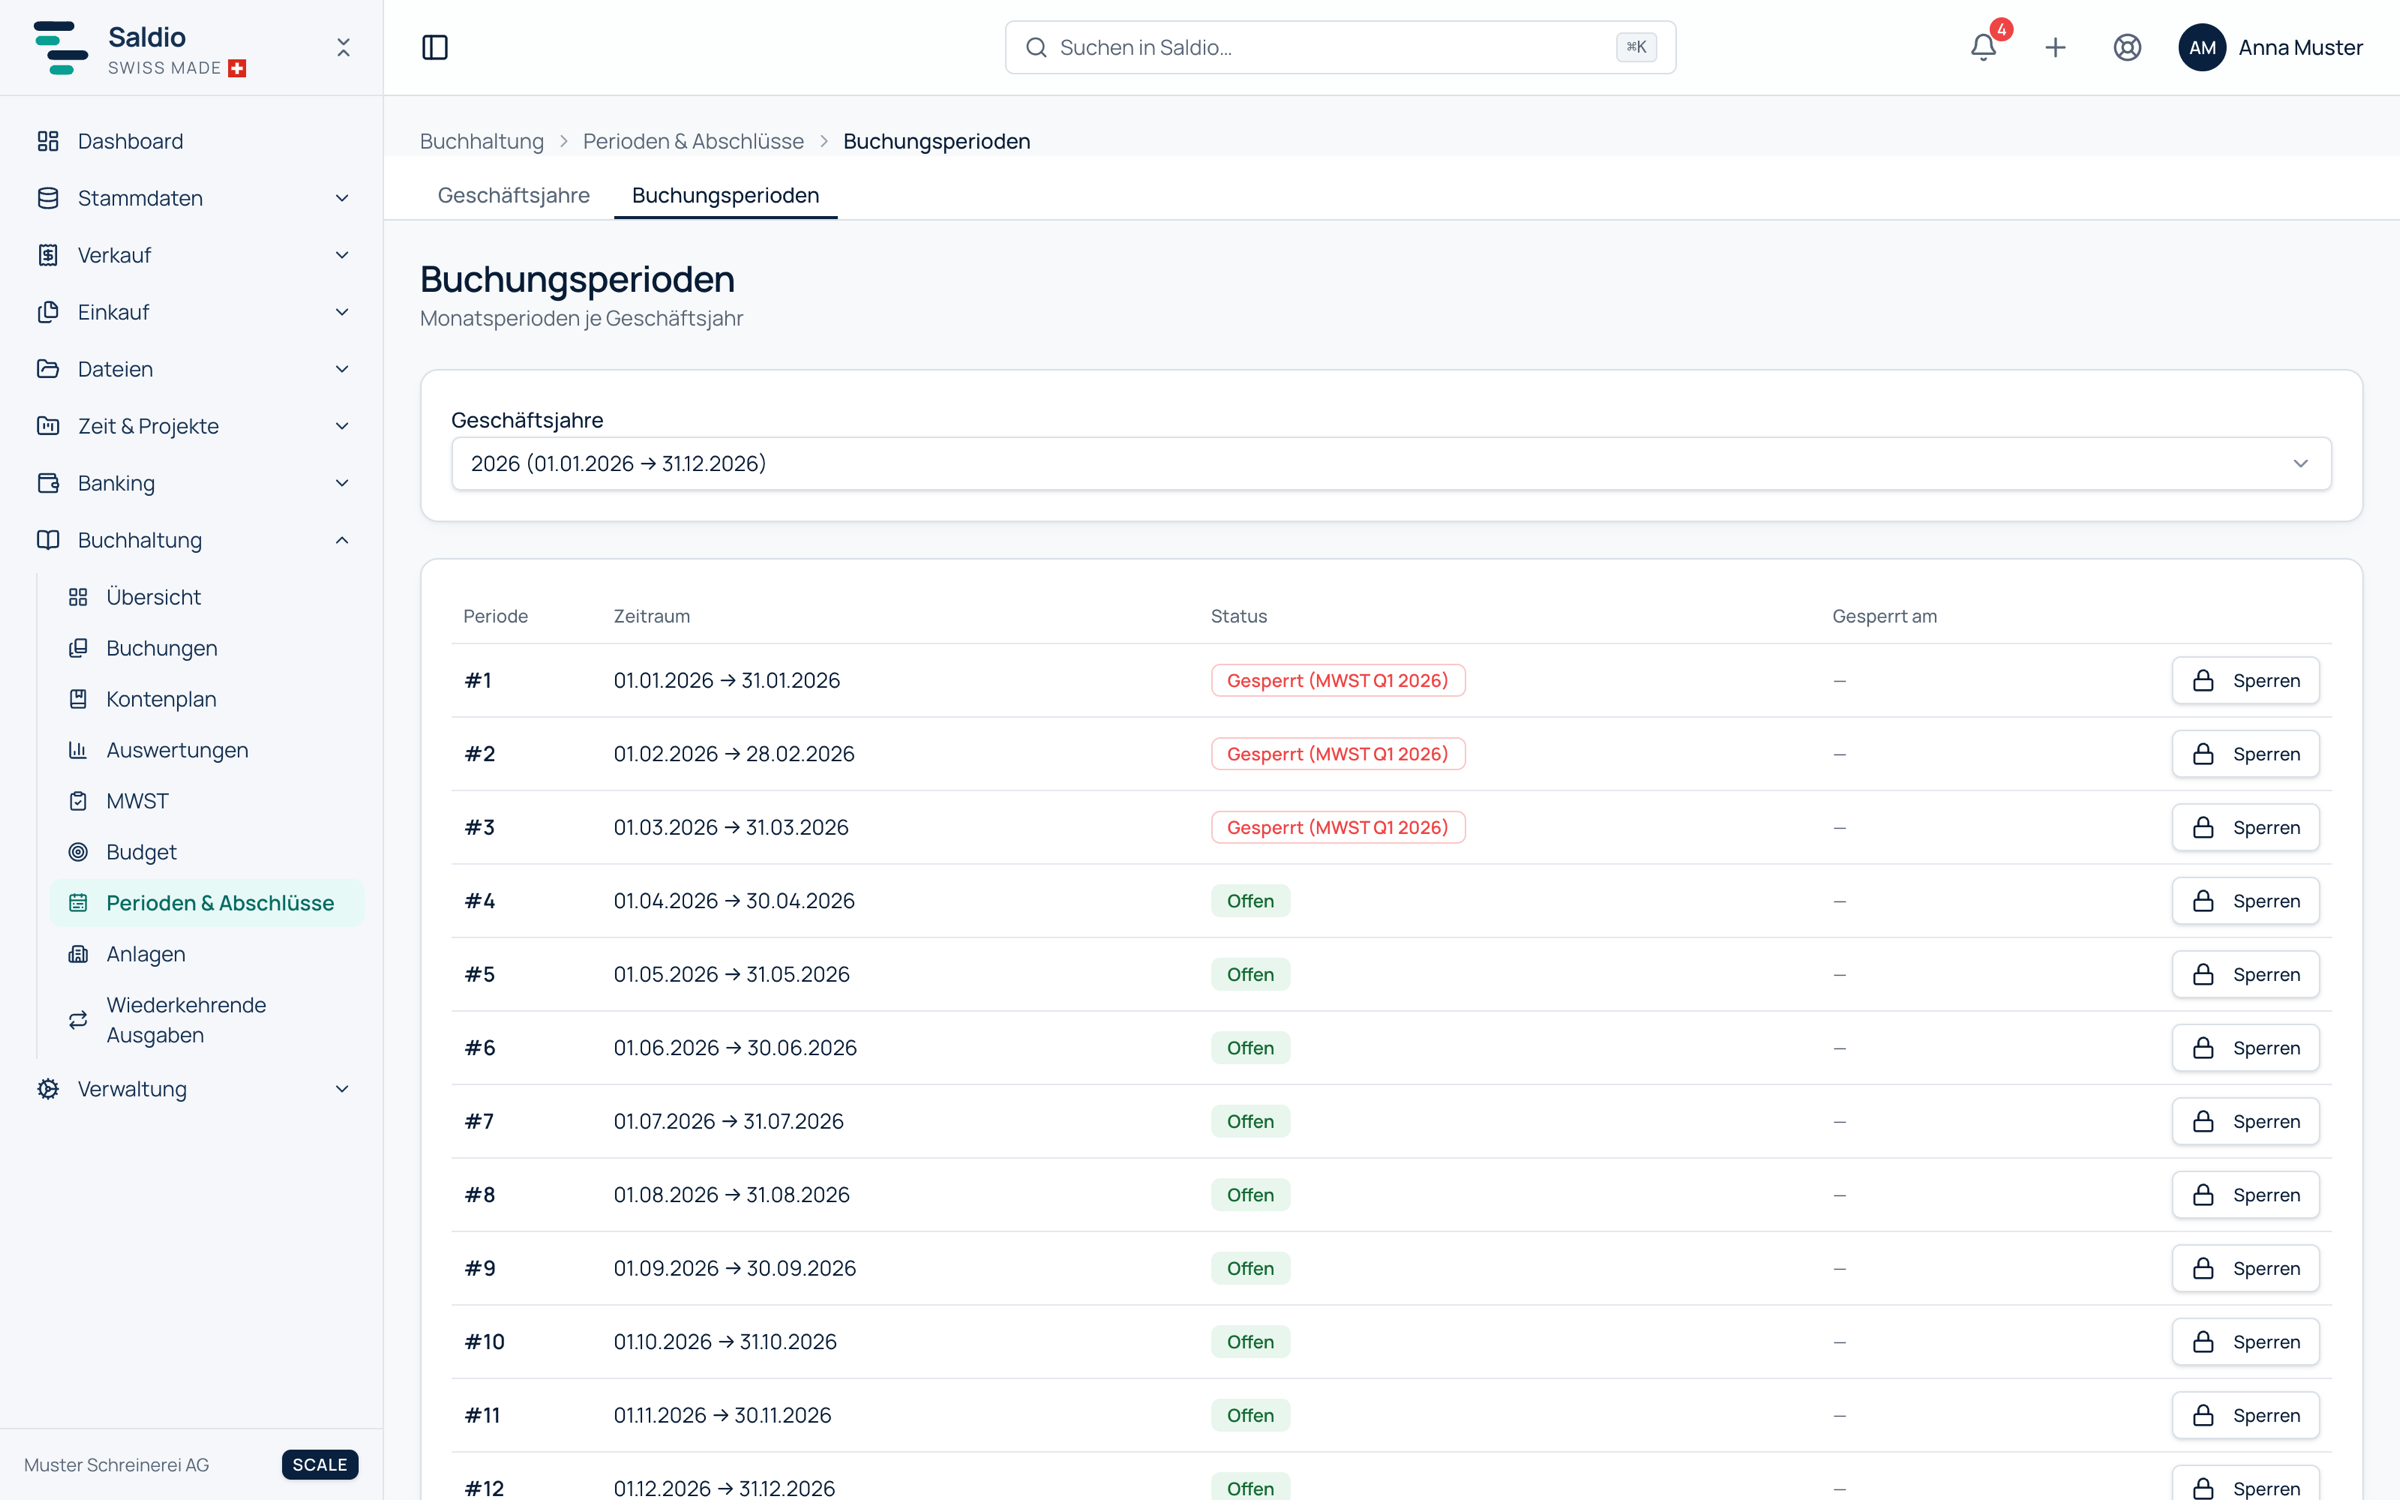Open the Übersicht sidebar item
Viewport: 2400px width, 1500px height.
tap(206, 597)
